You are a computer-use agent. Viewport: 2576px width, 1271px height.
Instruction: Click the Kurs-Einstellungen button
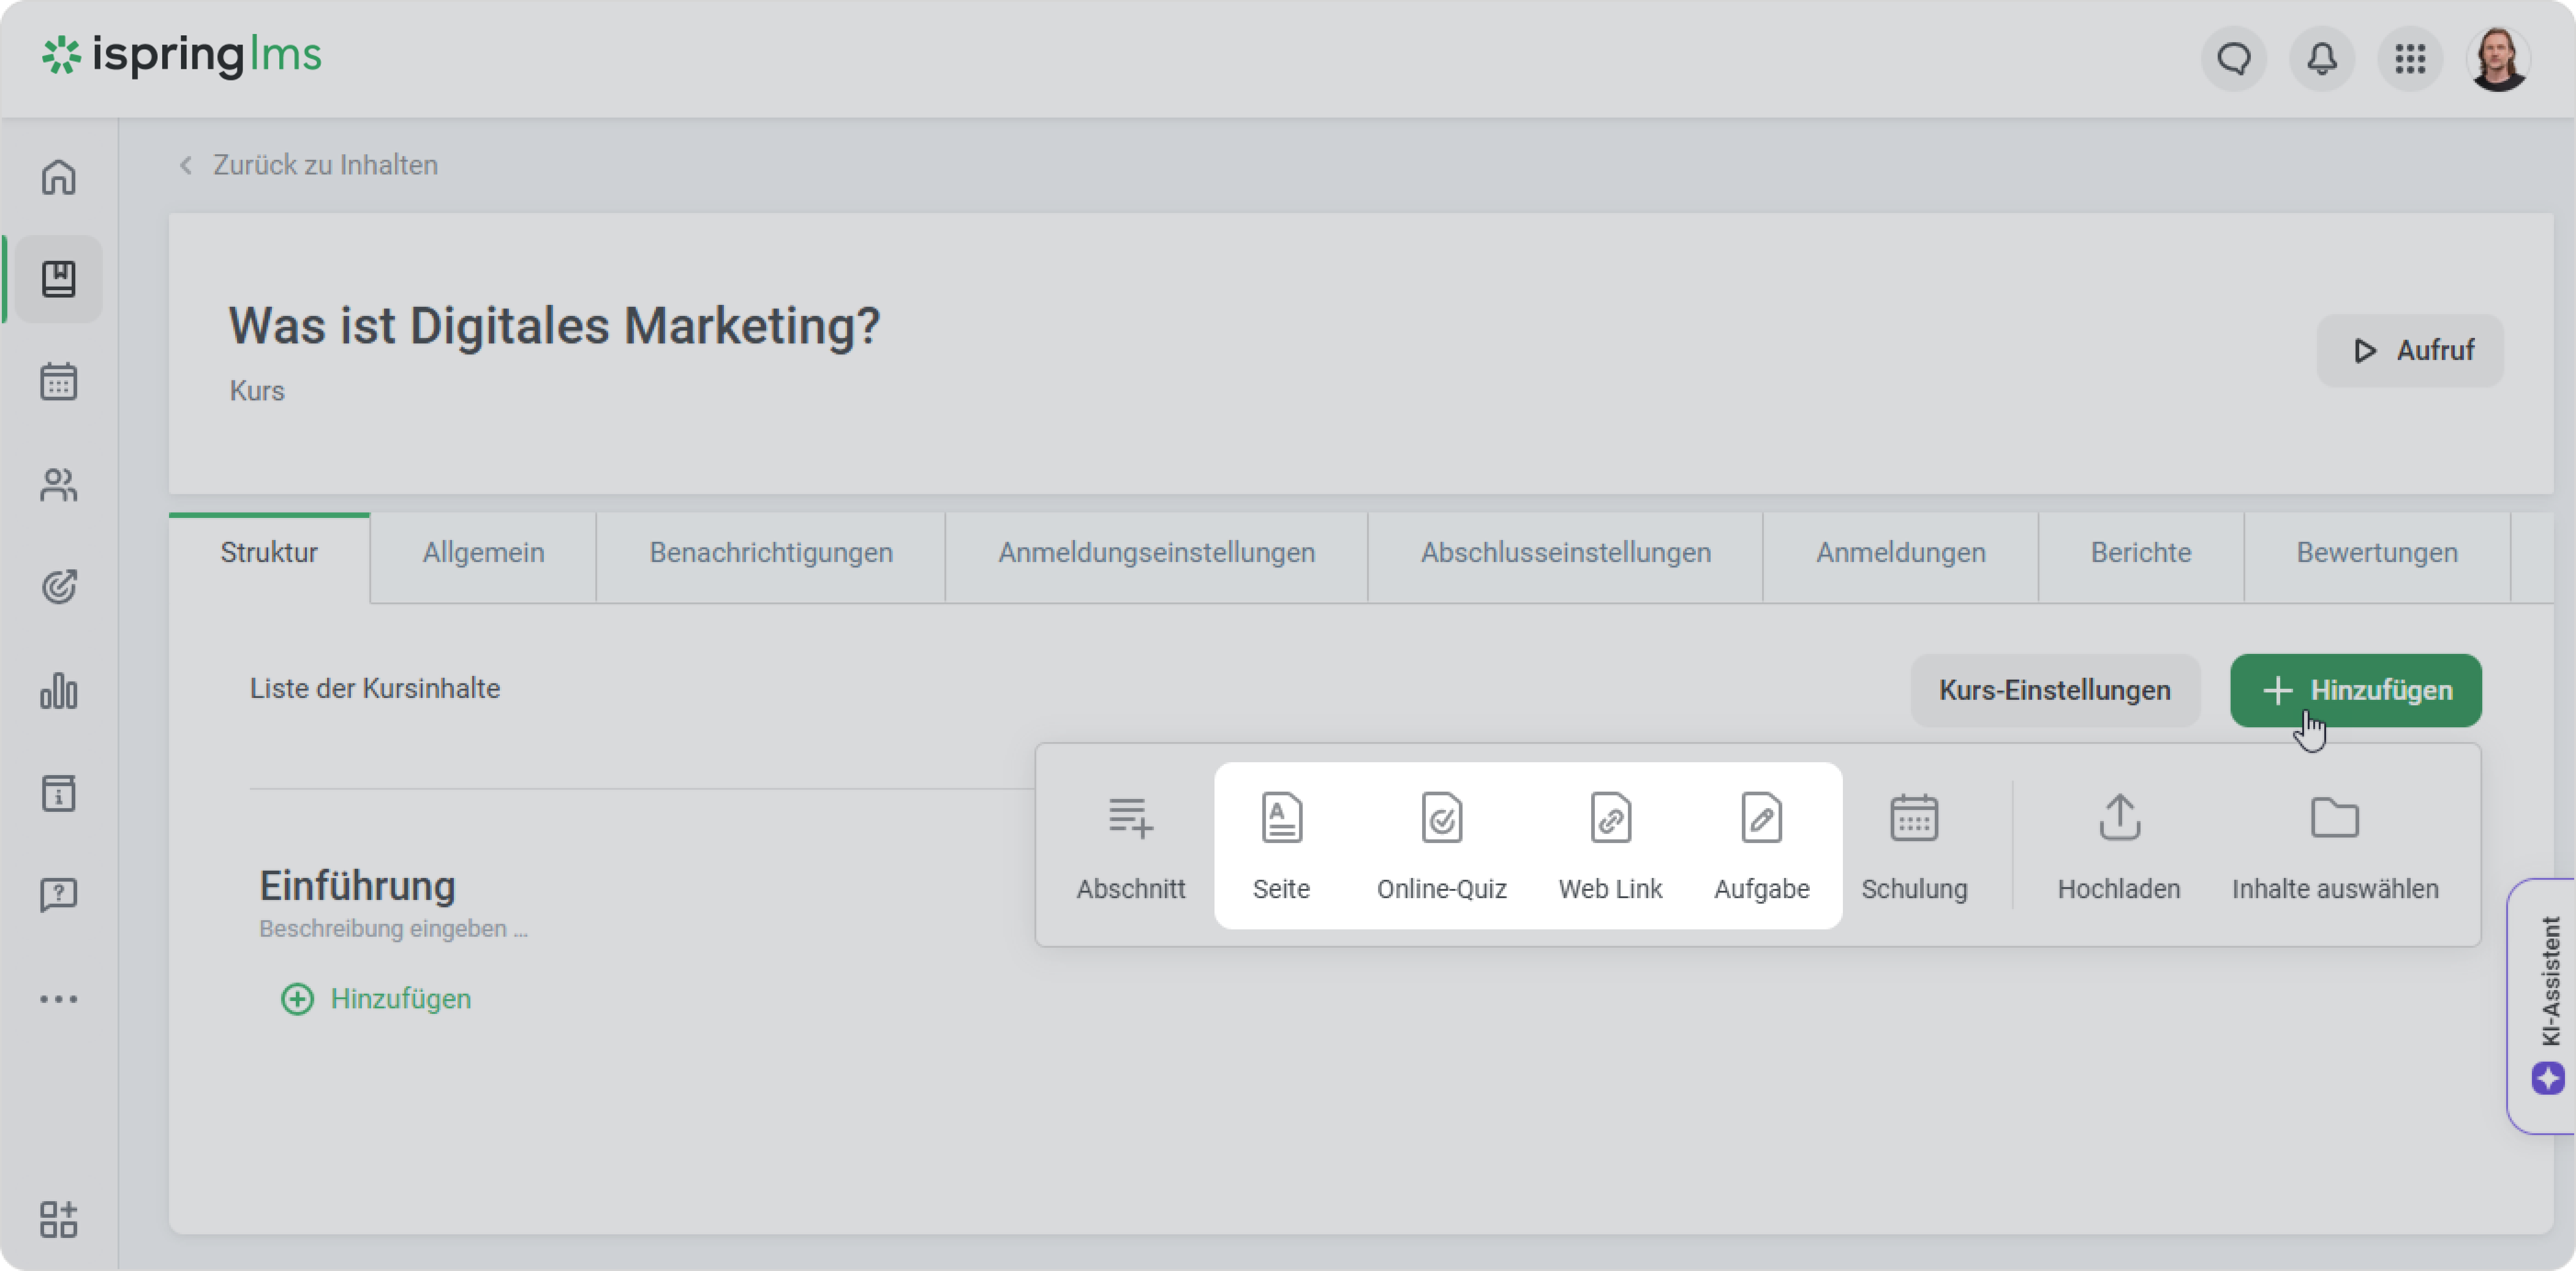[2054, 690]
